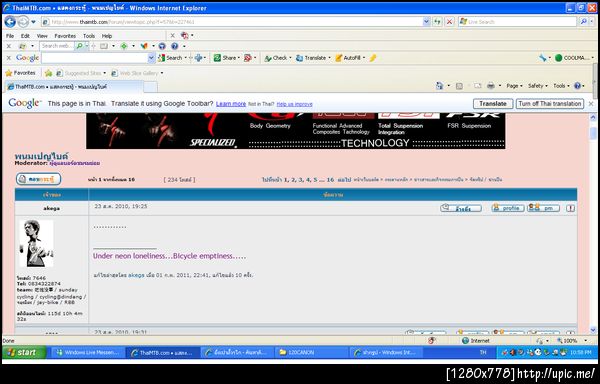Click the command bar Help icon
The width and height of the screenshot is (600, 384).
pyautogui.click(x=577, y=86)
